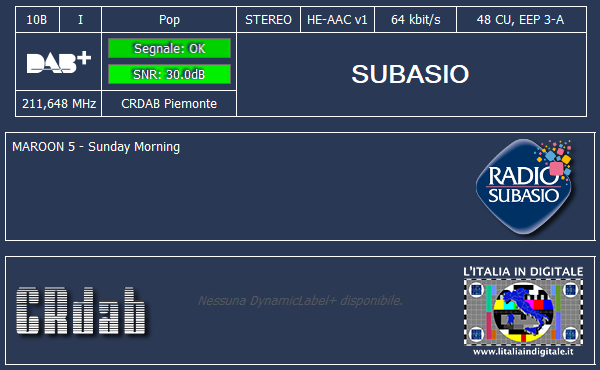The height and width of the screenshot is (370, 600).
Task: Click the 'L'ITALIA IN DIGITALE' heading
Action: (x=523, y=272)
